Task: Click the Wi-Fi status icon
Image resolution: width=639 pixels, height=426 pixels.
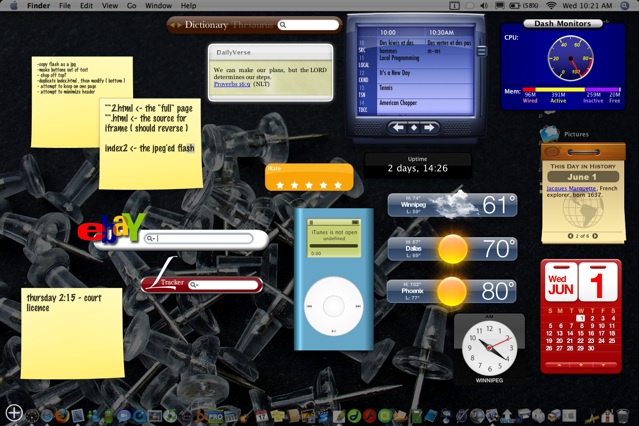Action: point(551,6)
